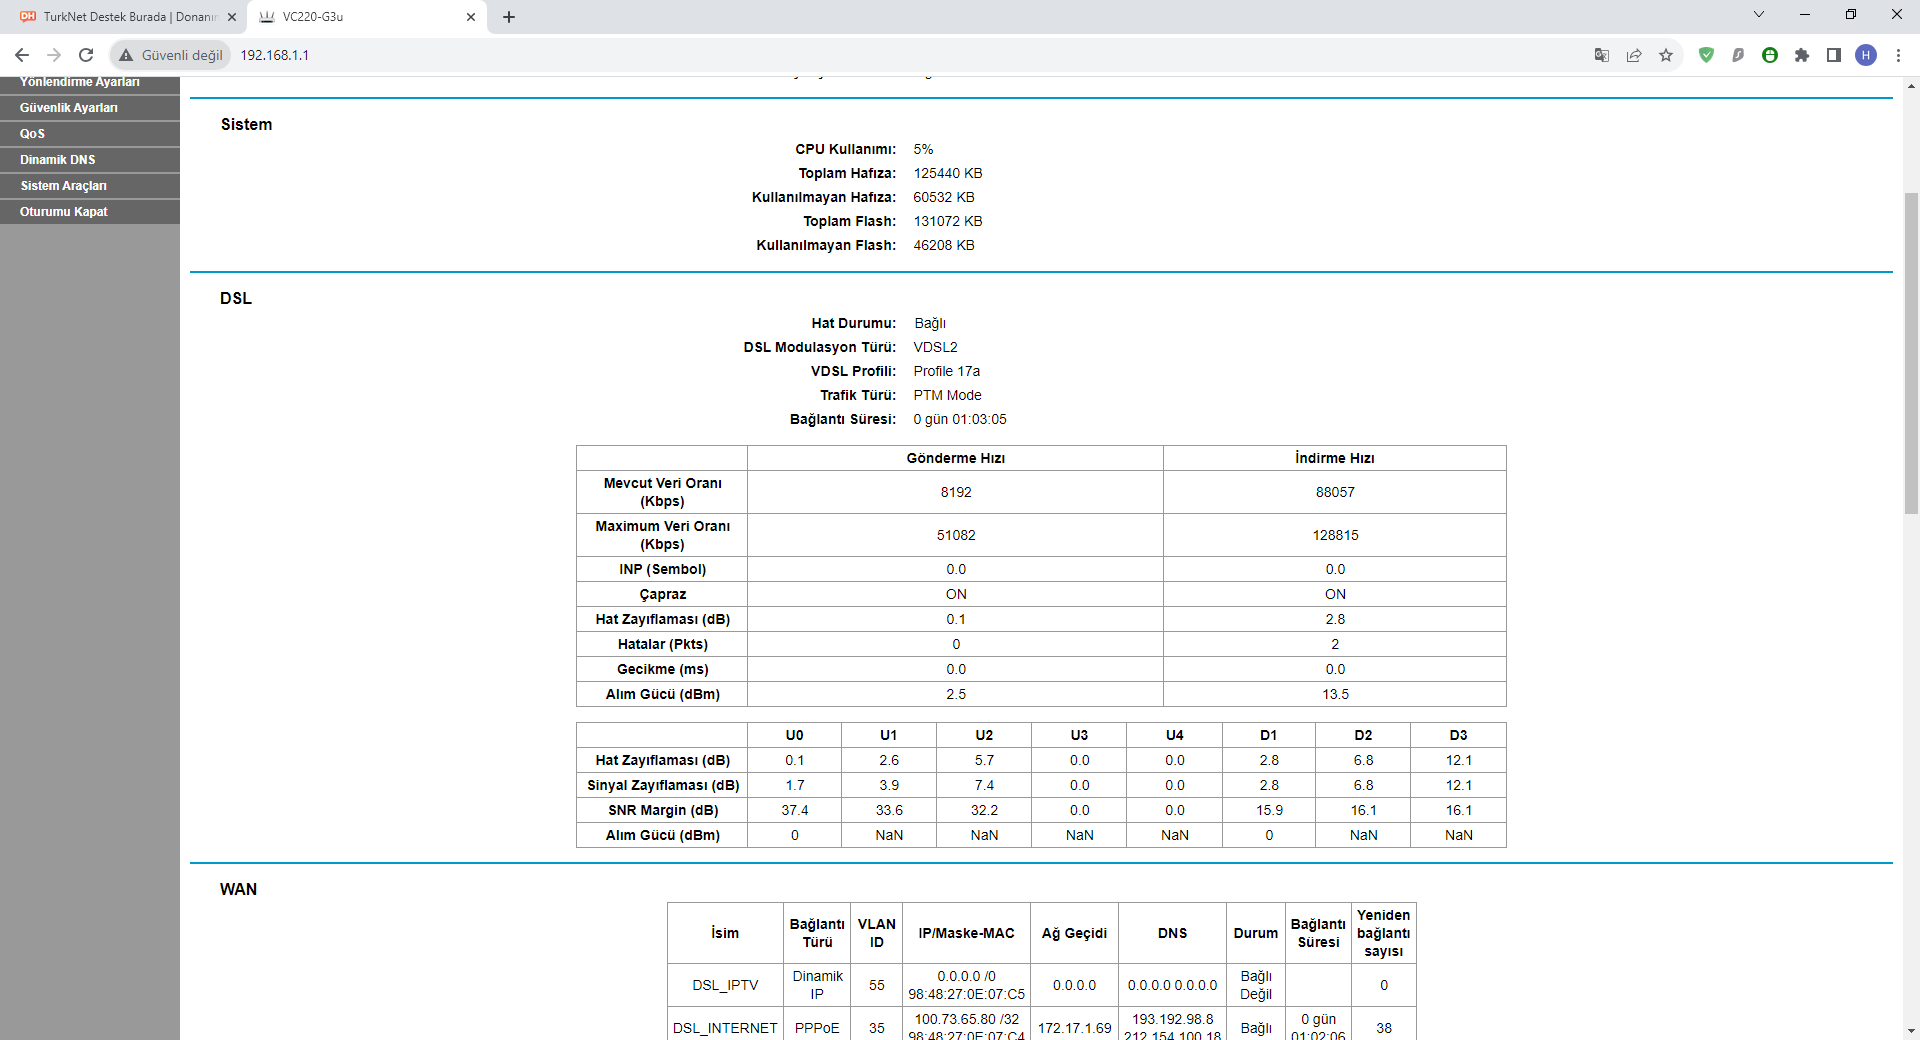Viewport: 1920px width, 1040px height.
Task: Select the VDSL2 modulation value
Action: click(x=935, y=347)
